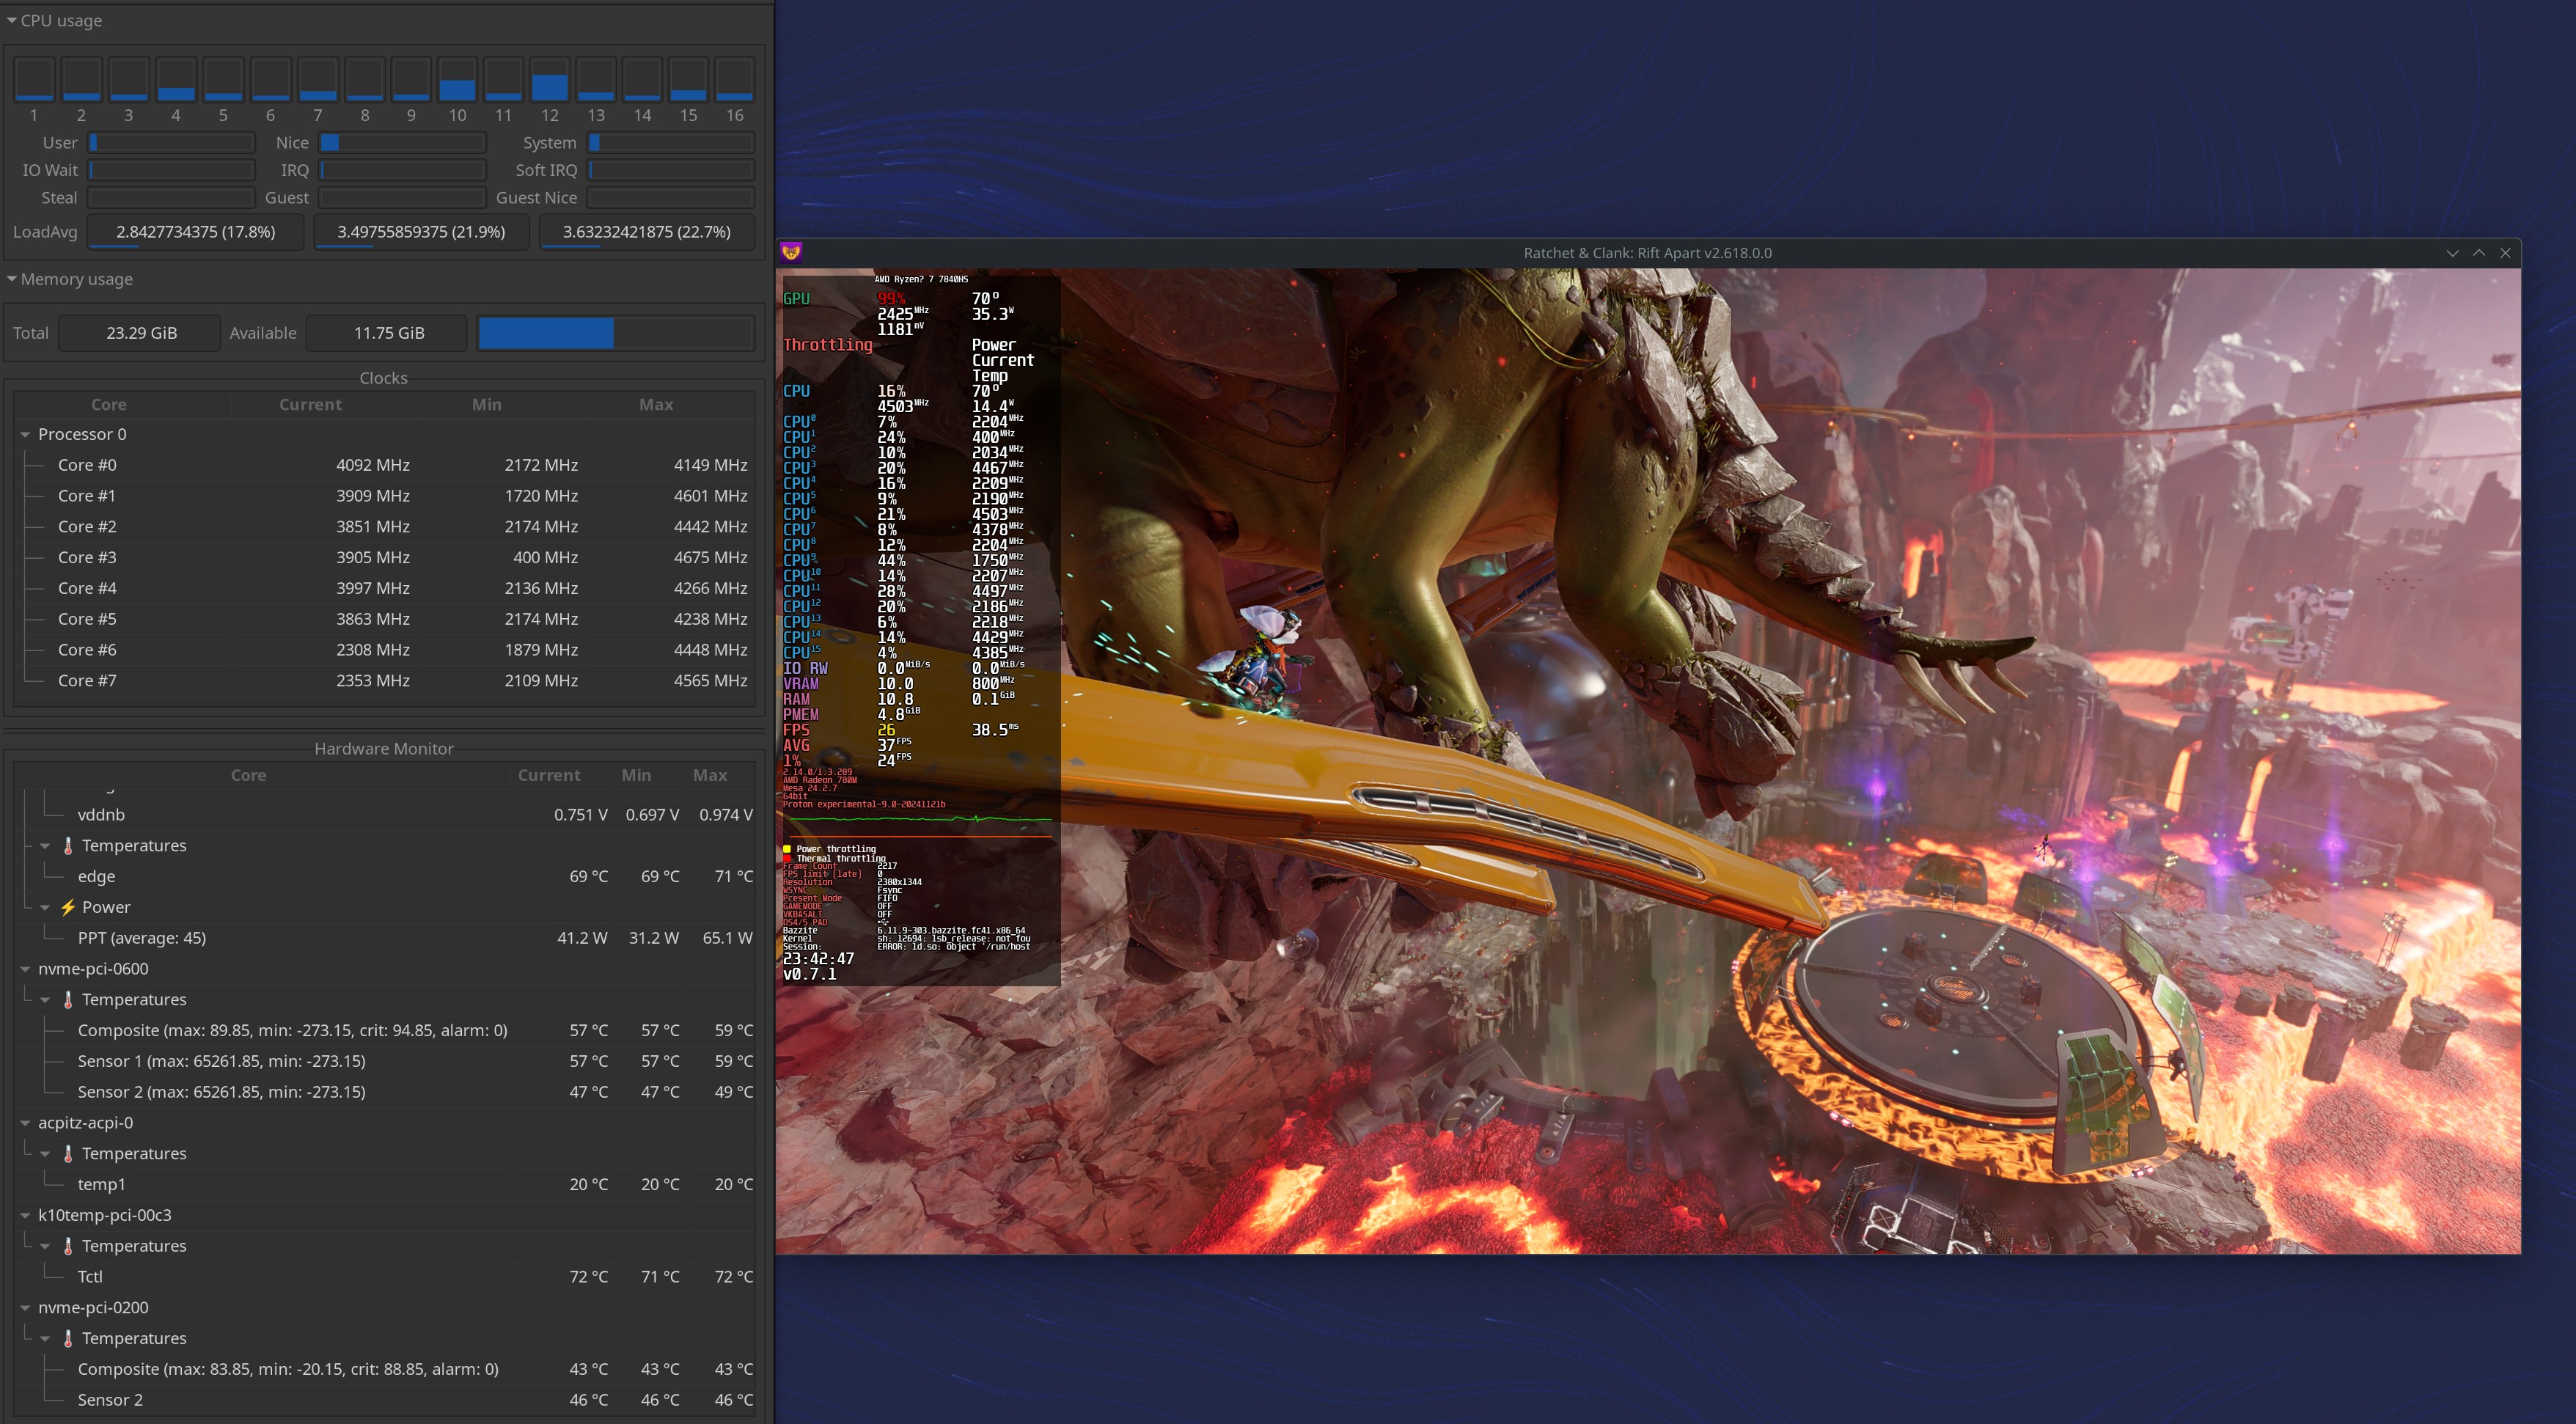Collapse the nvme-pci-0600 device node
Image resolution: width=2576 pixels, height=1424 pixels.
pos(25,969)
